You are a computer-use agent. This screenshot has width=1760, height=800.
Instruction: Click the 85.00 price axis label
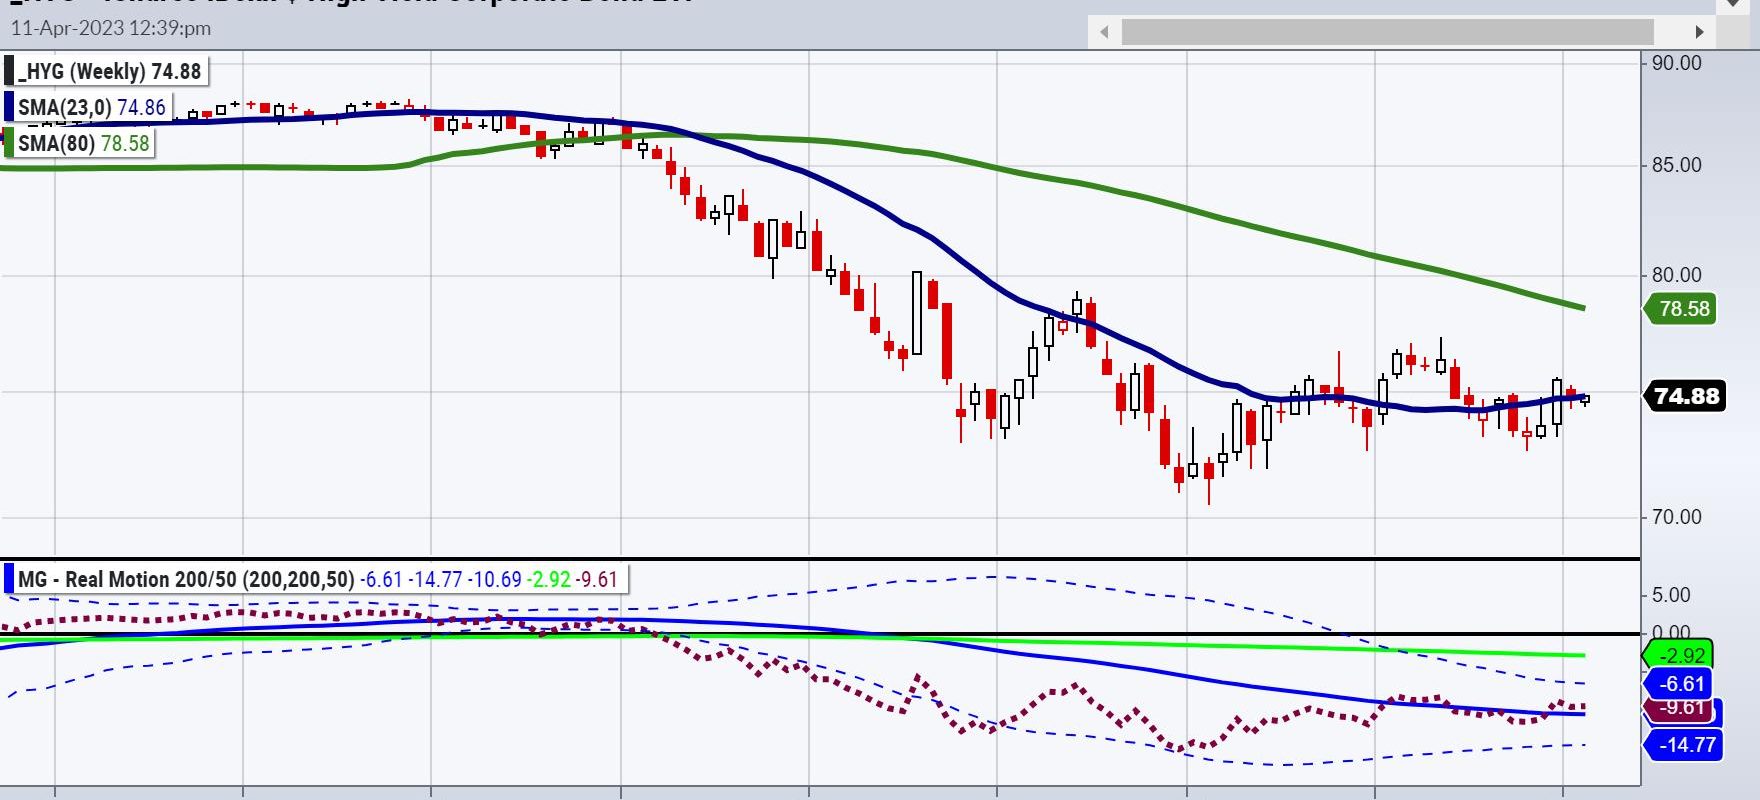pyautogui.click(x=1676, y=165)
